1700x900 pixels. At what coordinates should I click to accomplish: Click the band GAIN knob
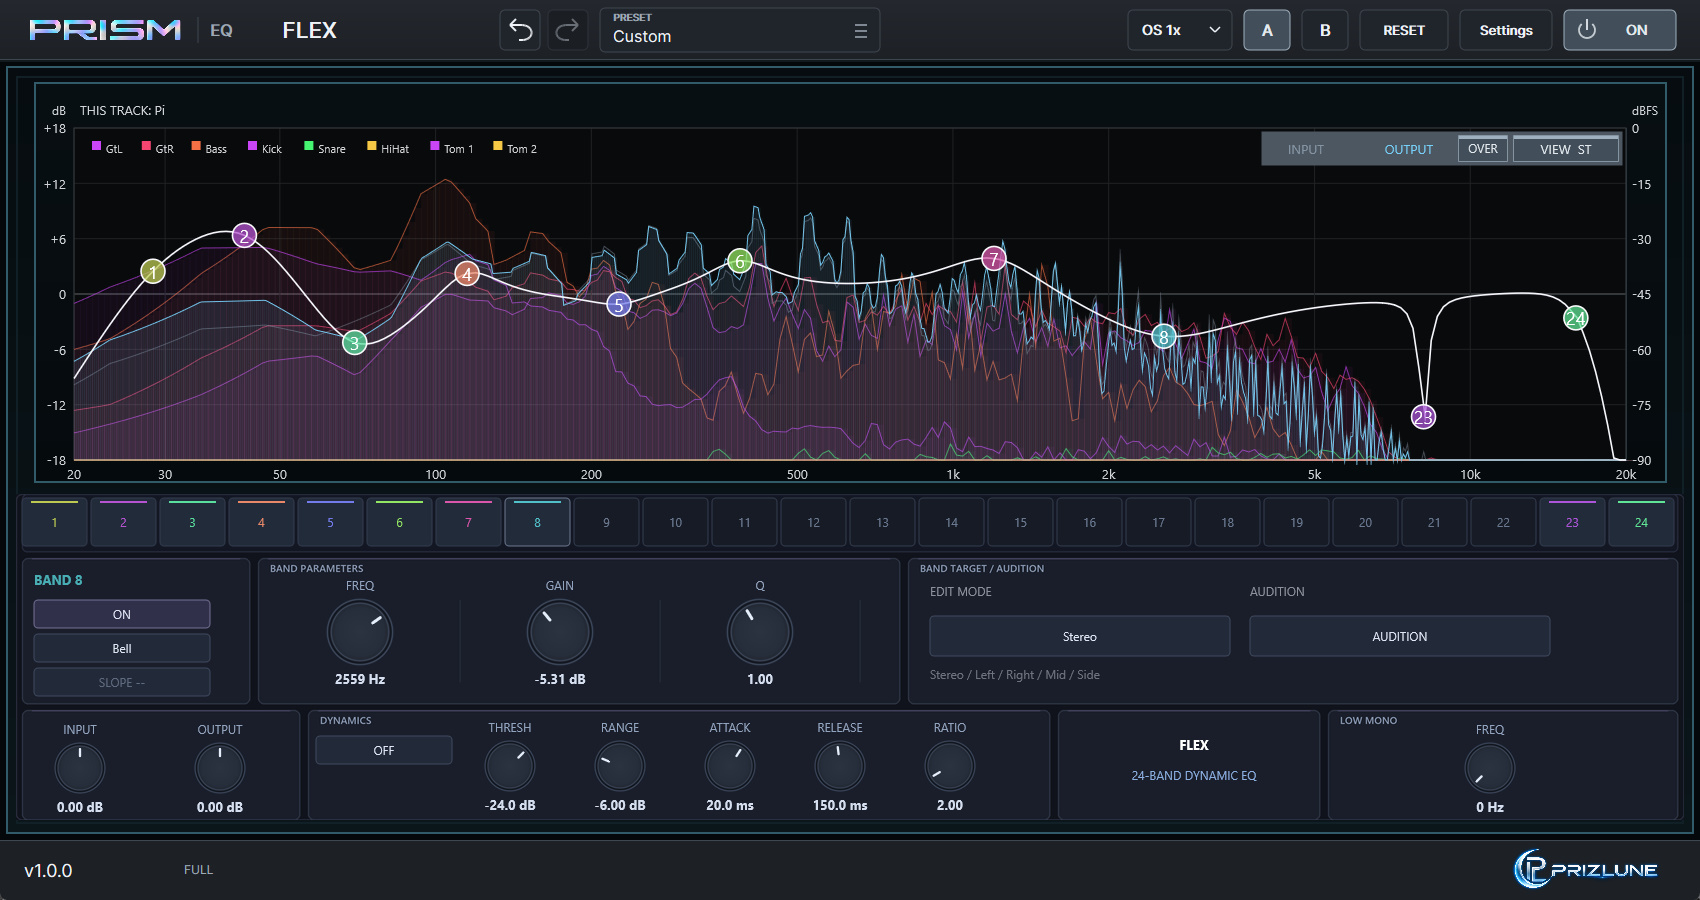(560, 632)
